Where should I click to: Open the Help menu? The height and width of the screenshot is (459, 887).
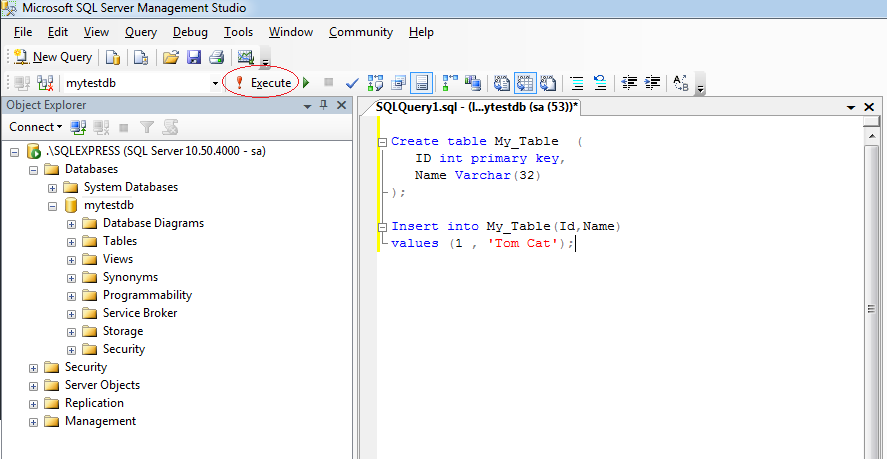(421, 32)
